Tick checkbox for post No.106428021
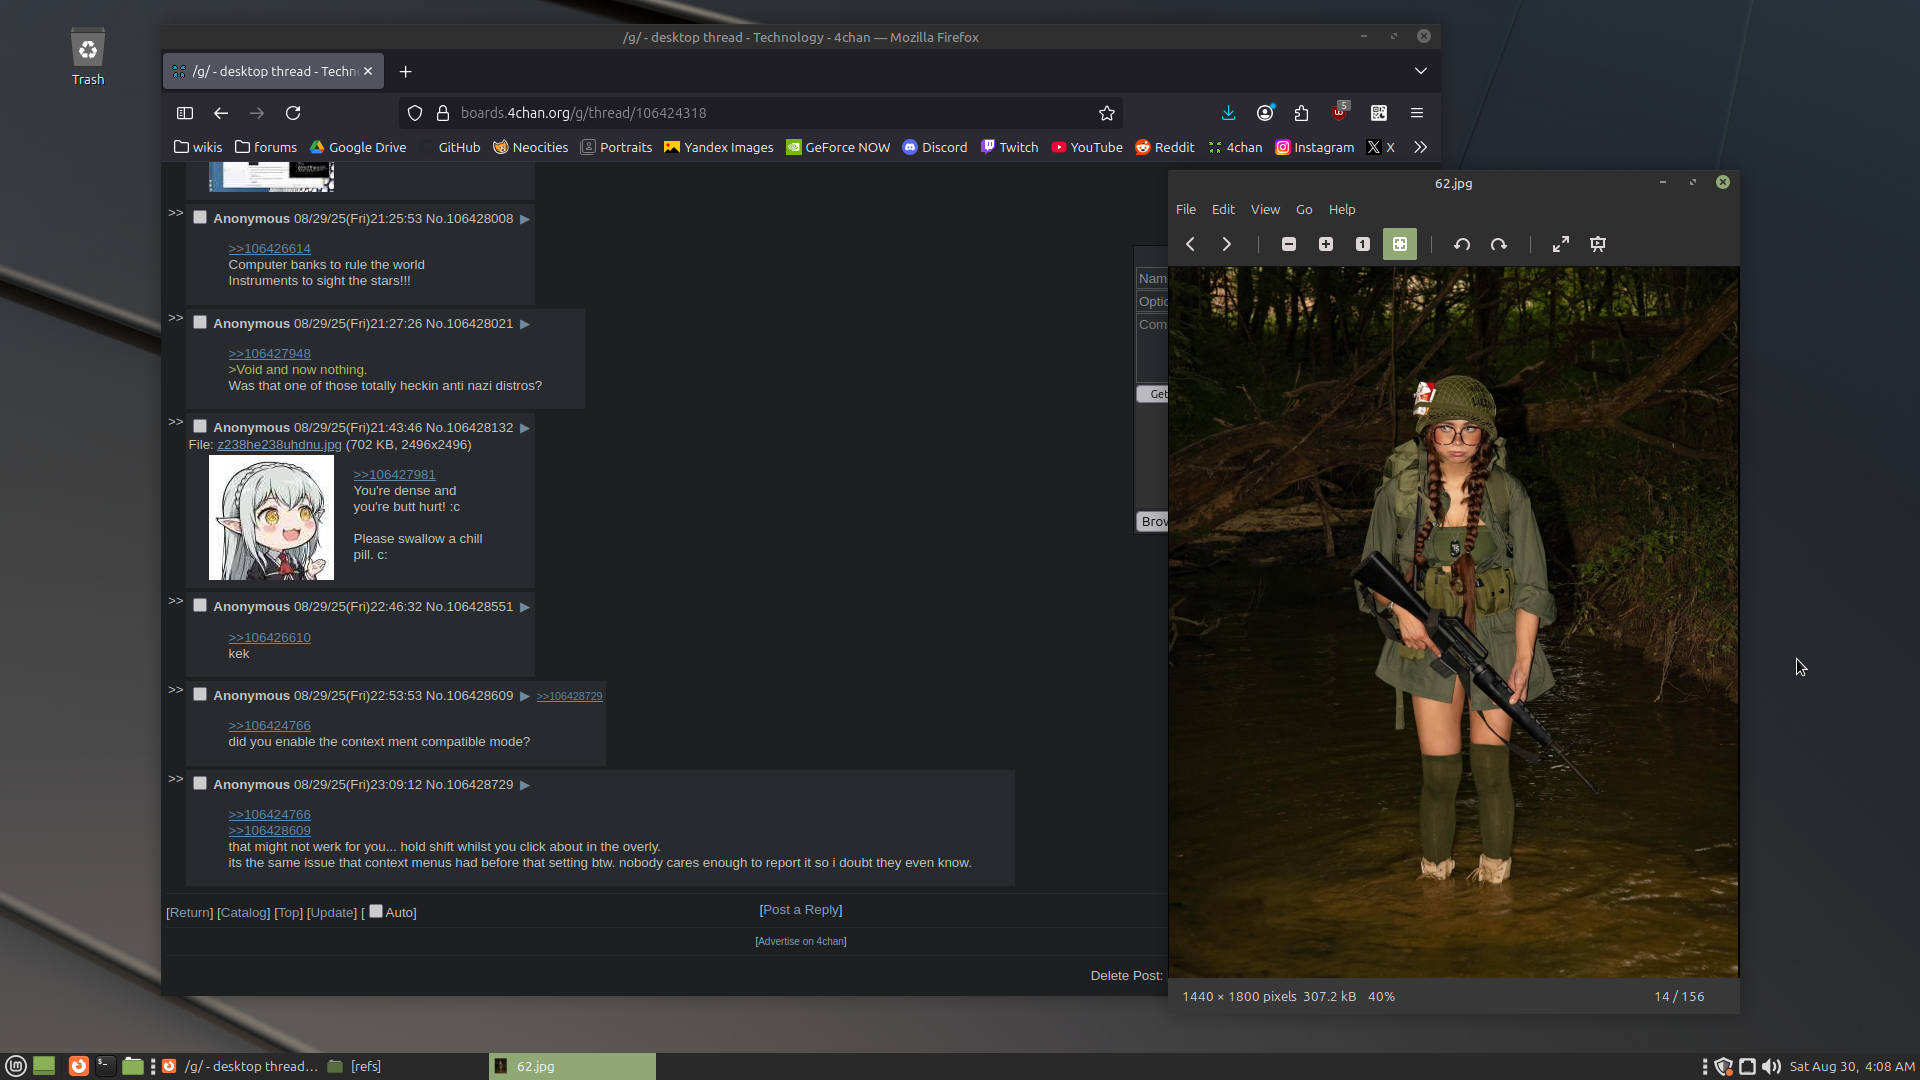Image resolution: width=1920 pixels, height=1080 pixels. click(200, 322)
